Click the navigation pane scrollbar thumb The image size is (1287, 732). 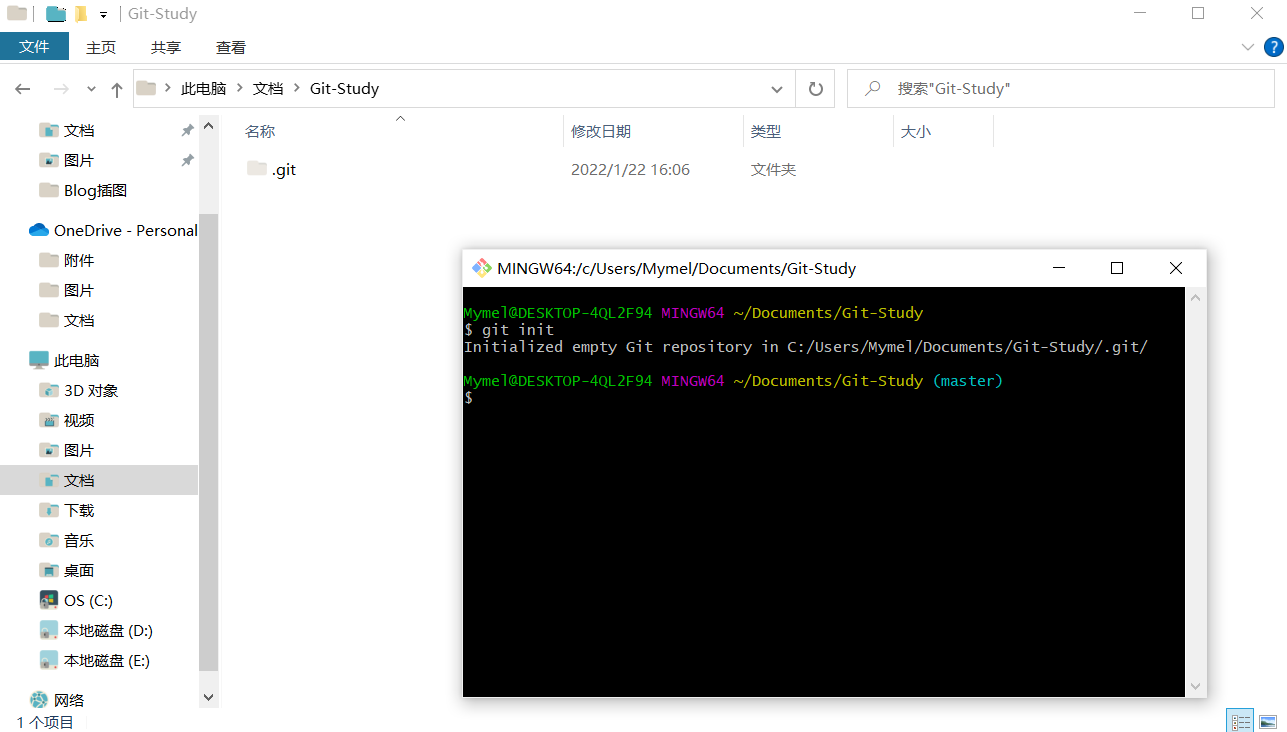[208, 442]
